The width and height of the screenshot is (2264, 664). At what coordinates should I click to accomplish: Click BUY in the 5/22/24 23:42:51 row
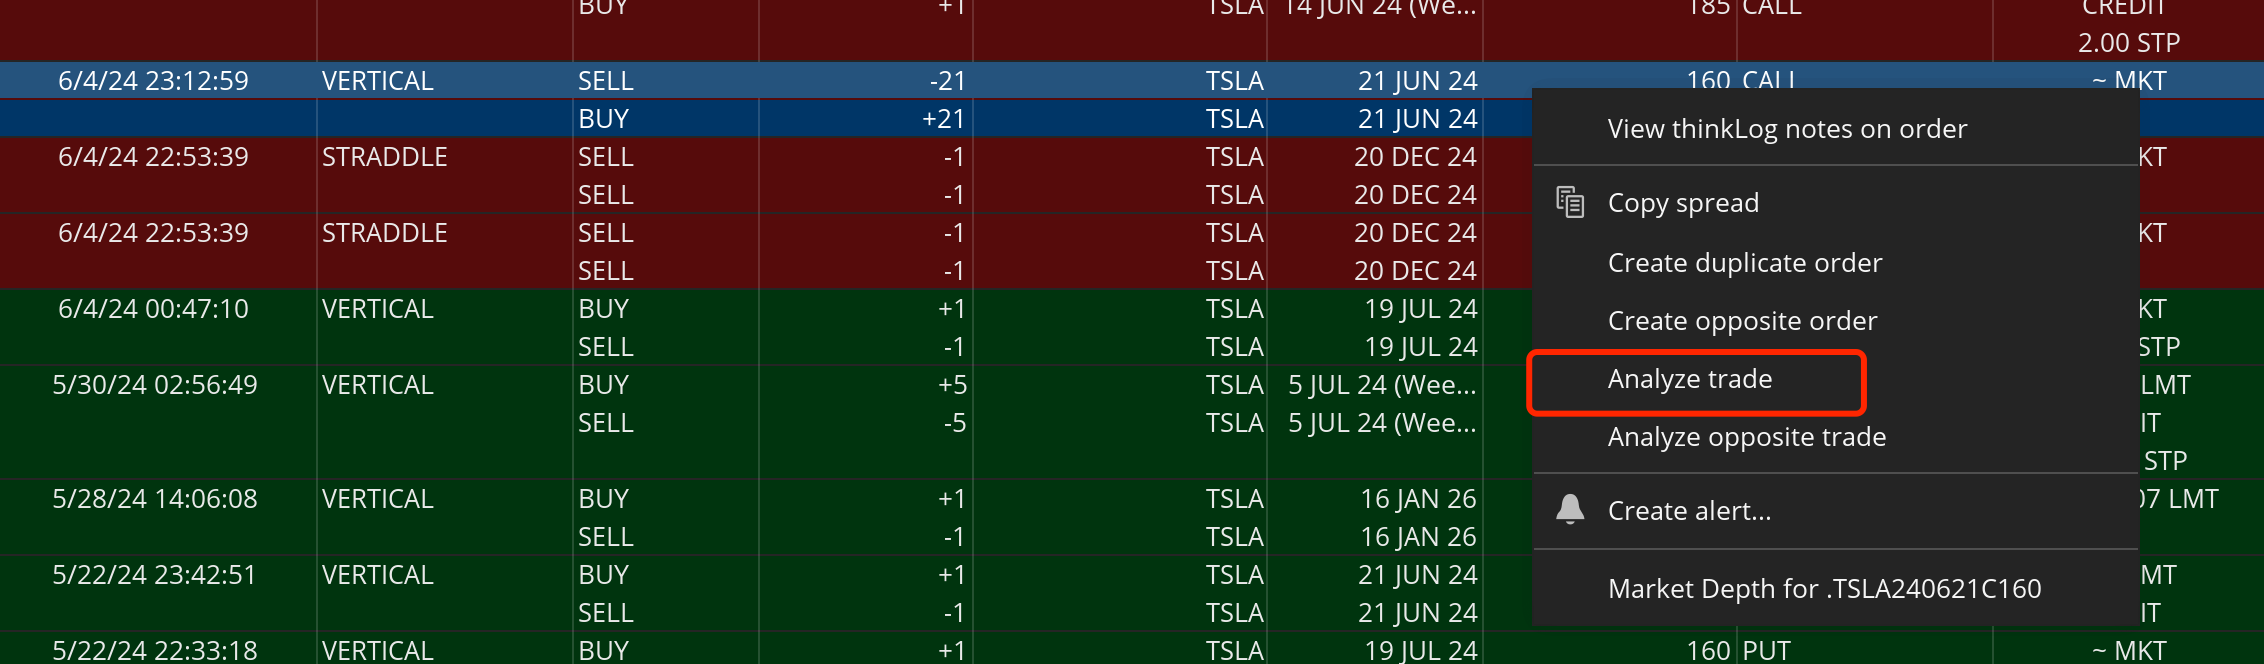pos(603,575)
